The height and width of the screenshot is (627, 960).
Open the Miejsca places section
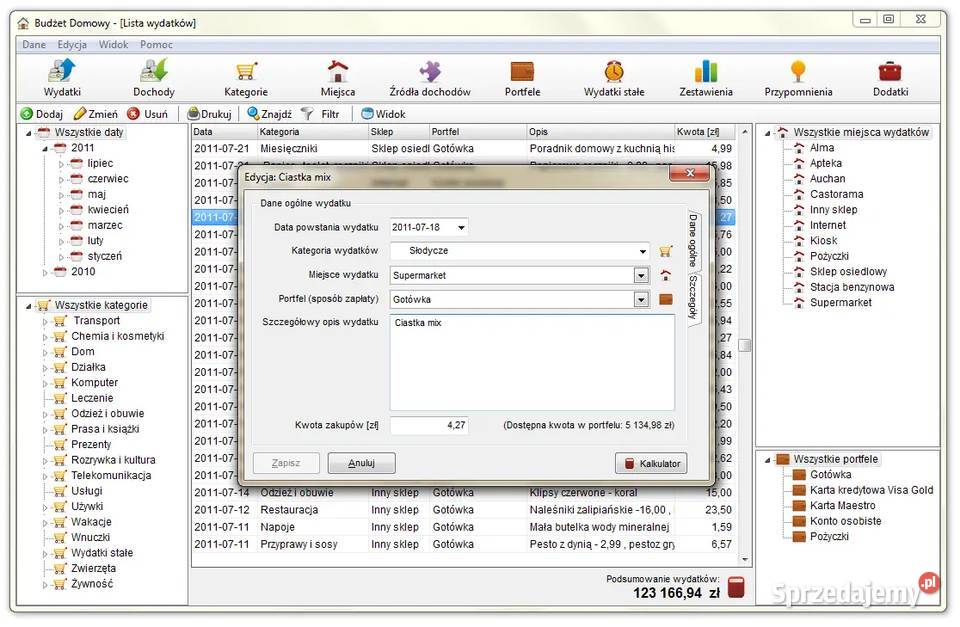(x=338, y=78)
